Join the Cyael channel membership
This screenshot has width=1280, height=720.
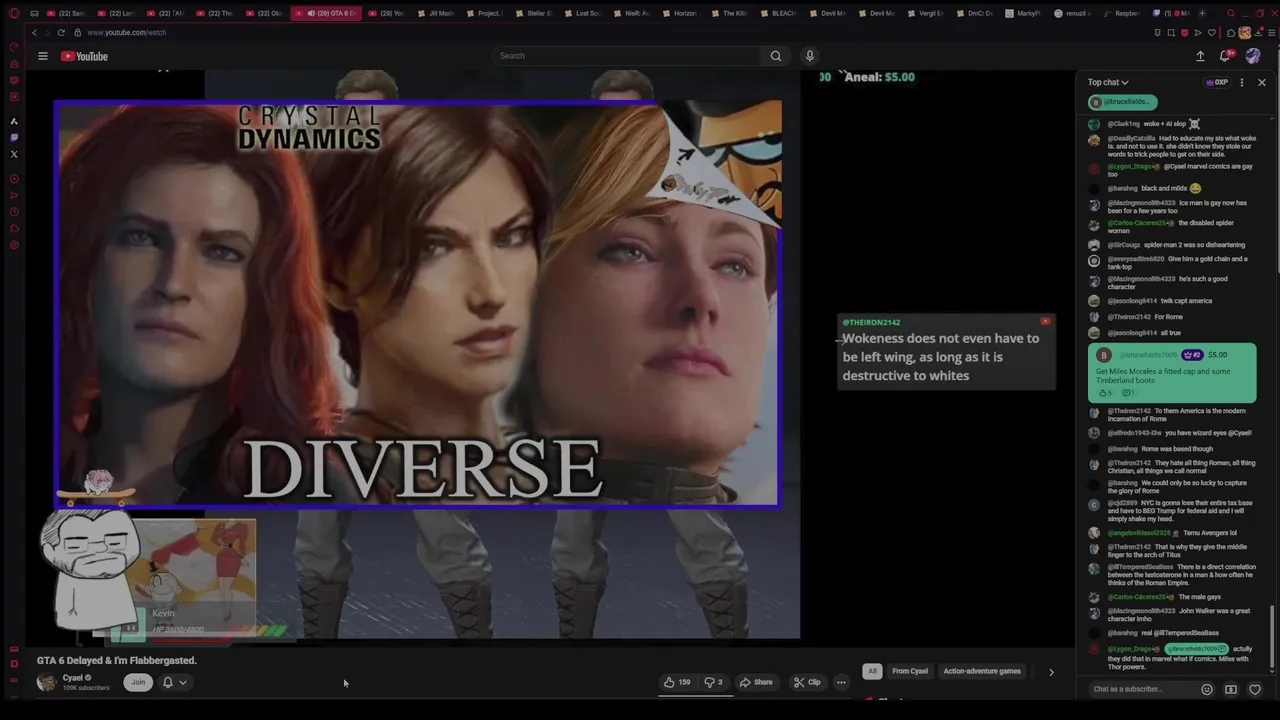pyautogui.click(x=138, y=682)
